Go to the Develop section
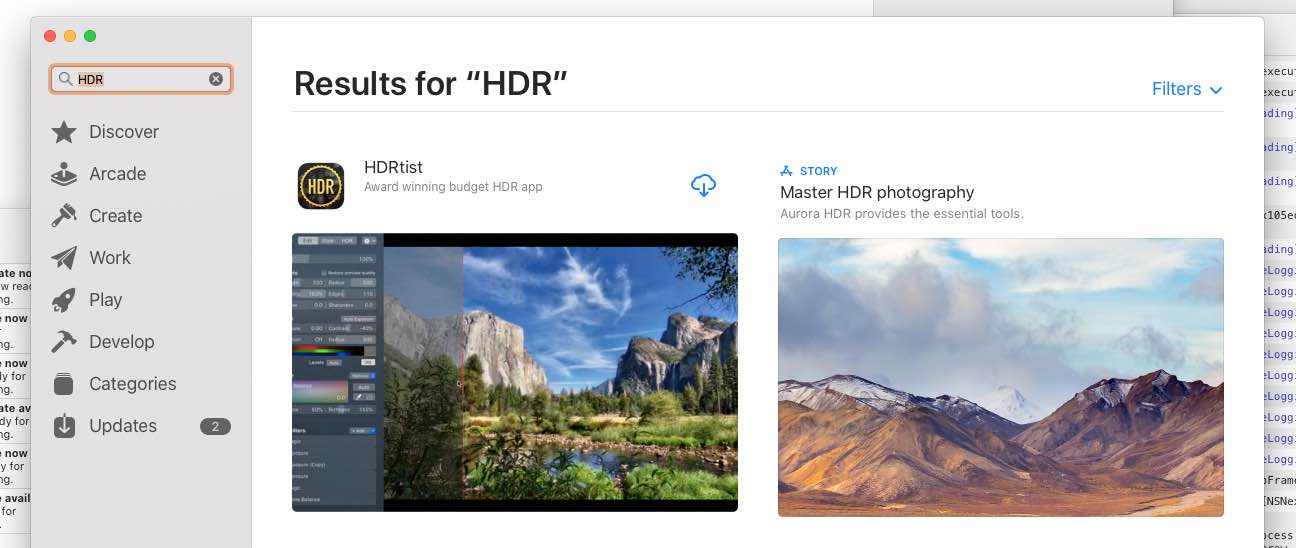The width and height of the screenshot is (1296, 548). pos(122,342)
